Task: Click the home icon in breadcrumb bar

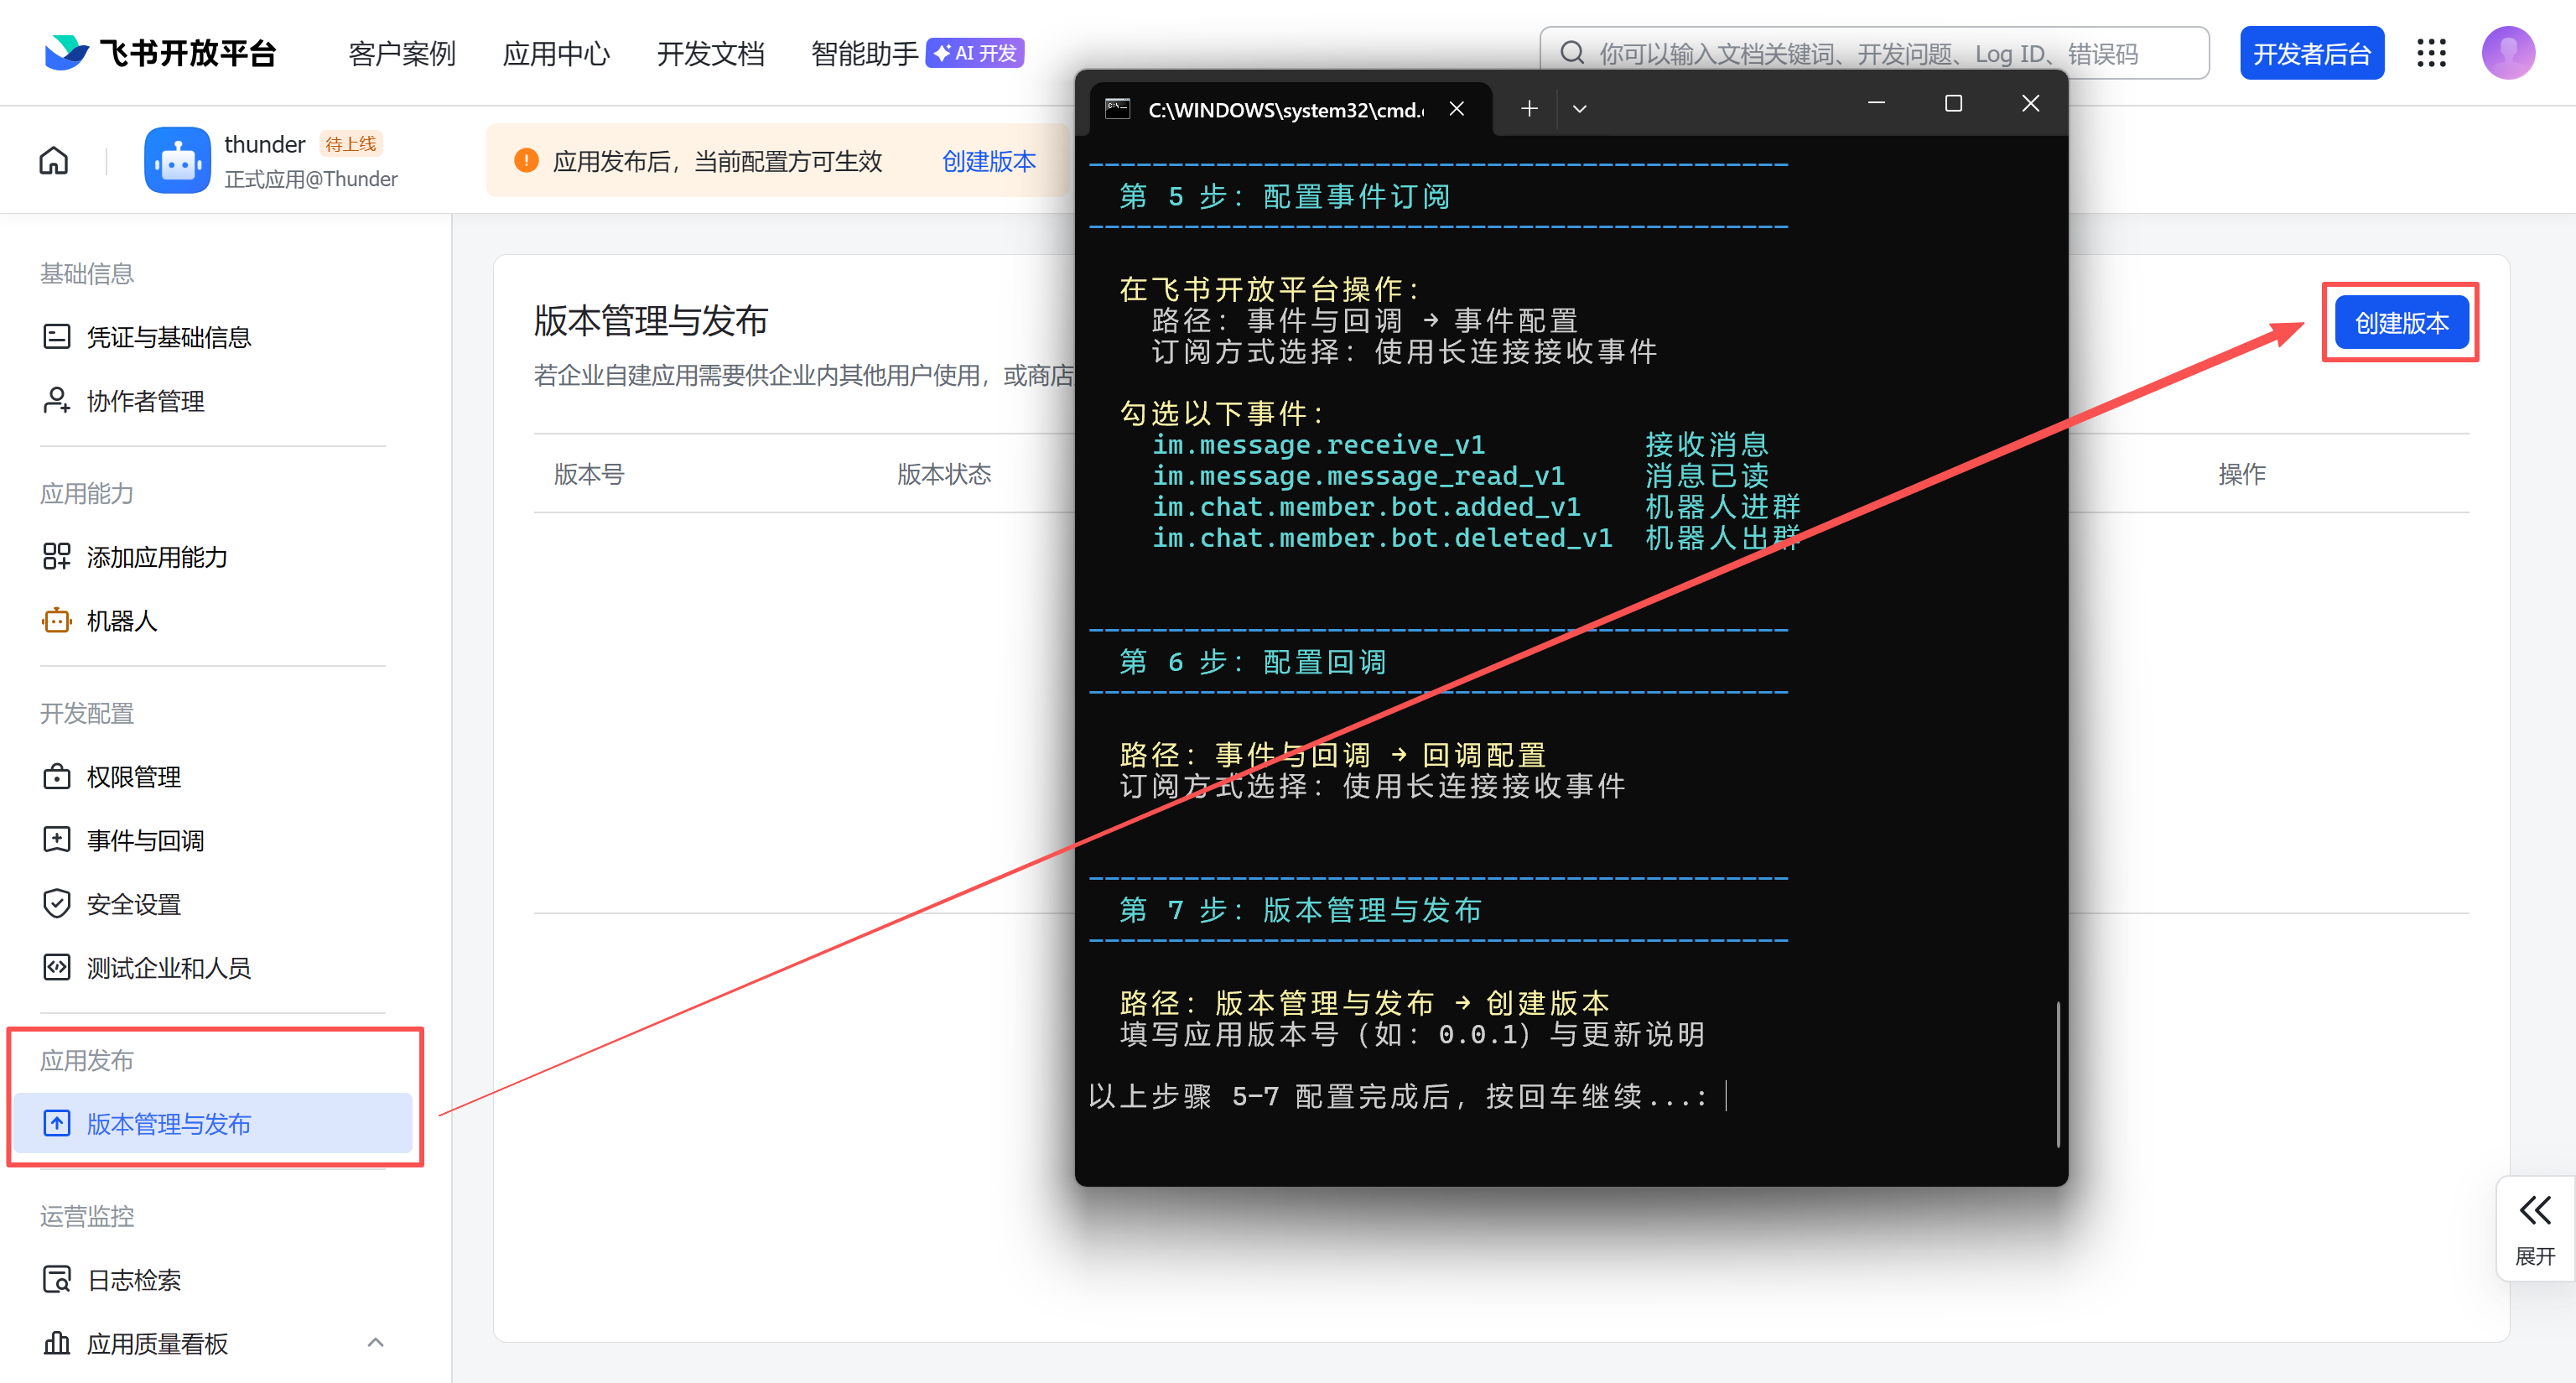Action: pos(54,160)
